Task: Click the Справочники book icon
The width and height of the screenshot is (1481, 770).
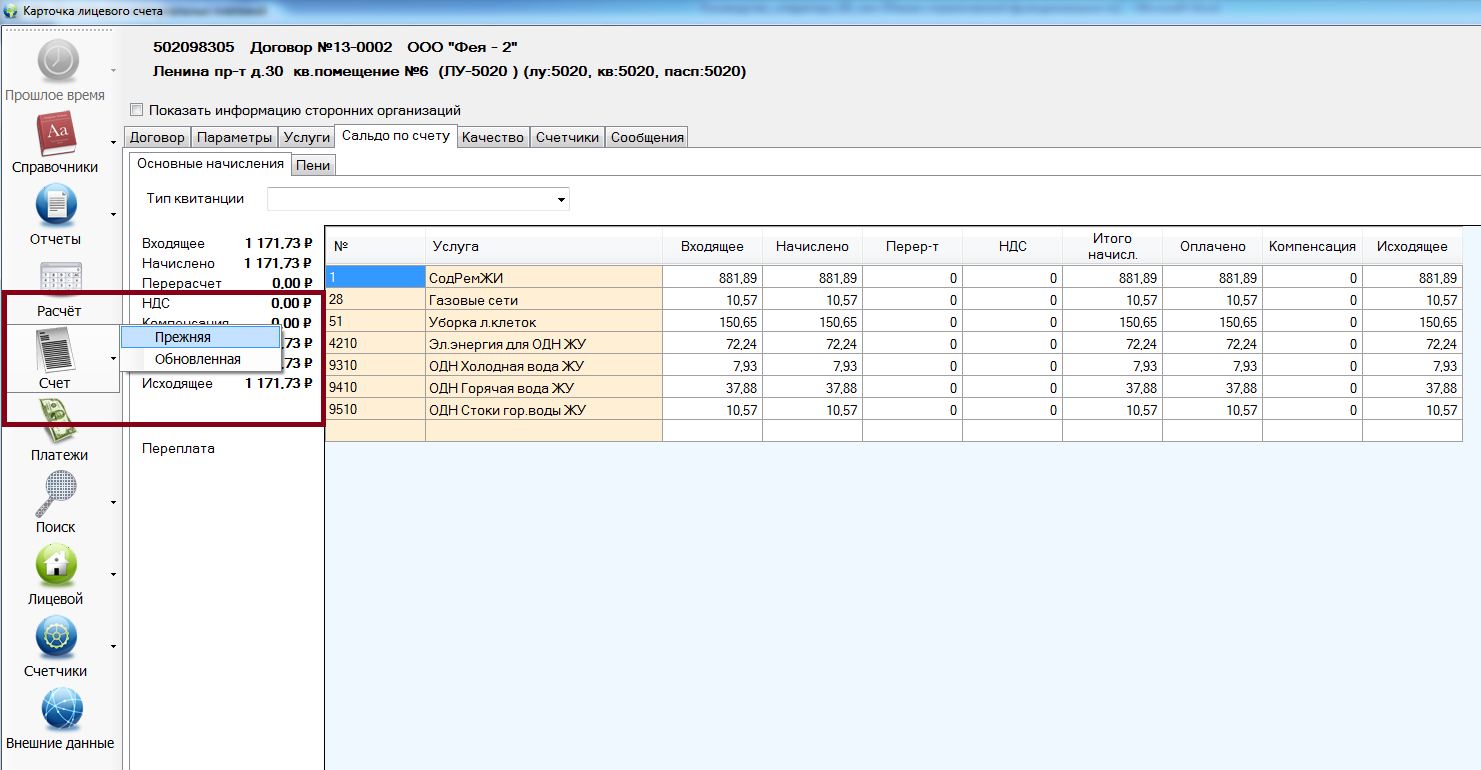Action: click(56, 134)
